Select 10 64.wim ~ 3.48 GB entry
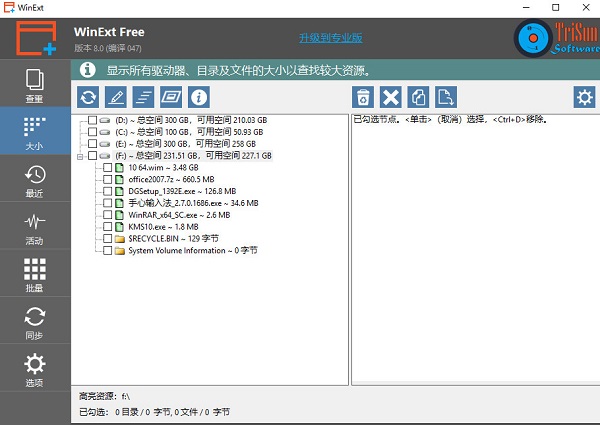The width and height of the screenshot is (600, 425). [x=163, y=168]
